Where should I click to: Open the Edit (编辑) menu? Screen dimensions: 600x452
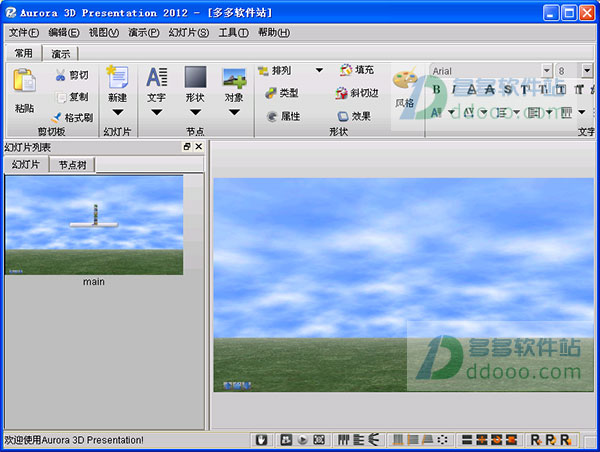64,33
